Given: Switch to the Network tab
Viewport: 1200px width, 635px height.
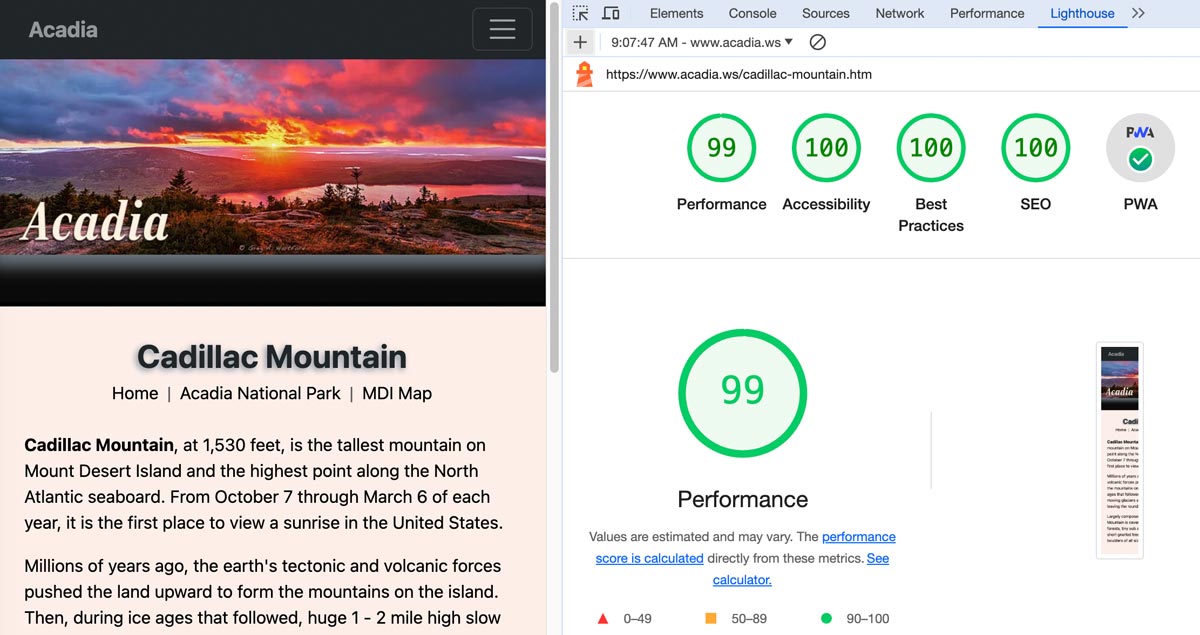Looking at the screenshot, I should click(899, 13).
